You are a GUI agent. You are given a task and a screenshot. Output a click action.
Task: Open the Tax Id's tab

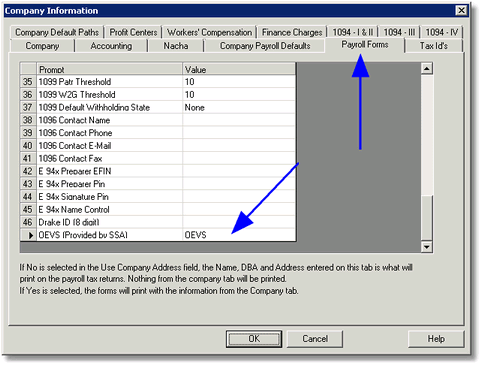click(434, 46)
